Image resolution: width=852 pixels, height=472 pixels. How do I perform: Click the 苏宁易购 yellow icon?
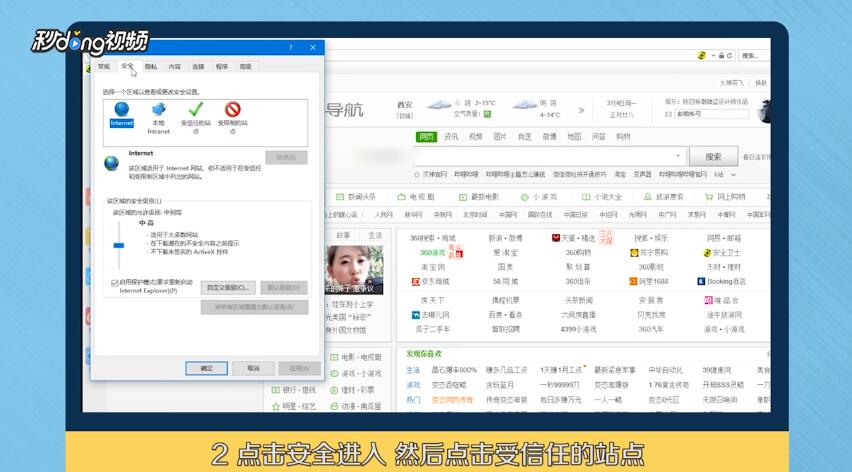(634, 253)
